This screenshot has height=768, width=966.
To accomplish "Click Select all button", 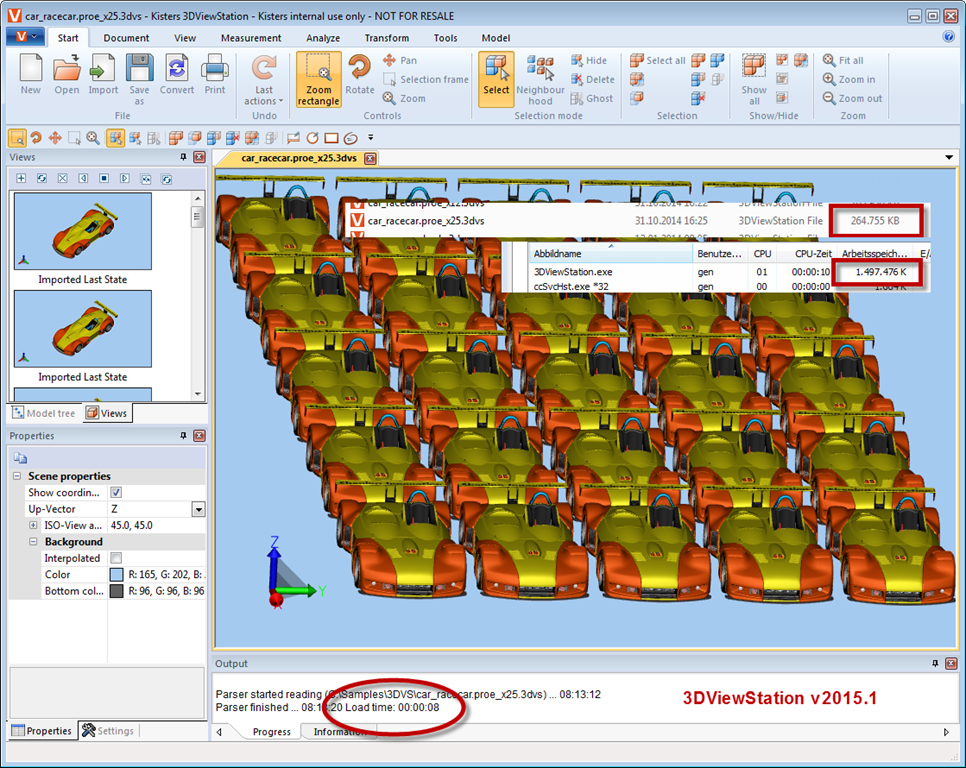I will coord(657,60).
